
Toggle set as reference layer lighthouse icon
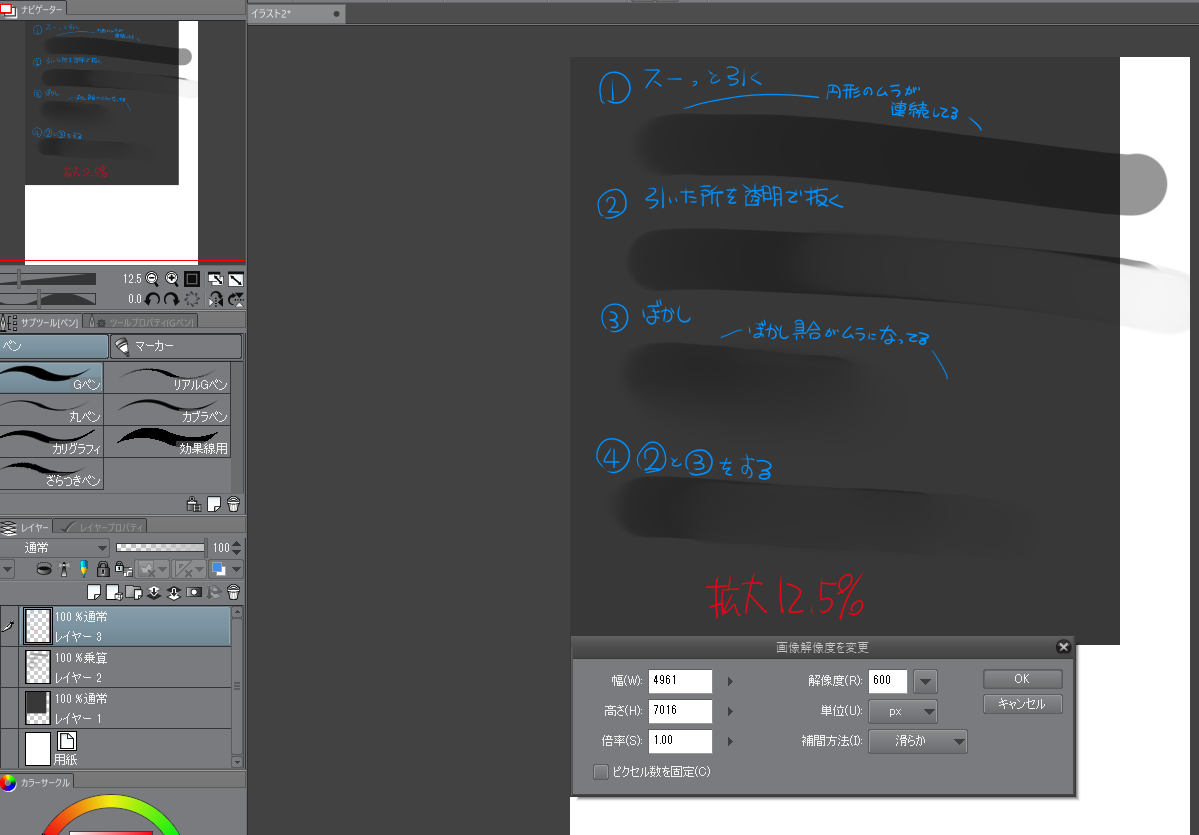[x=64, y=569]
